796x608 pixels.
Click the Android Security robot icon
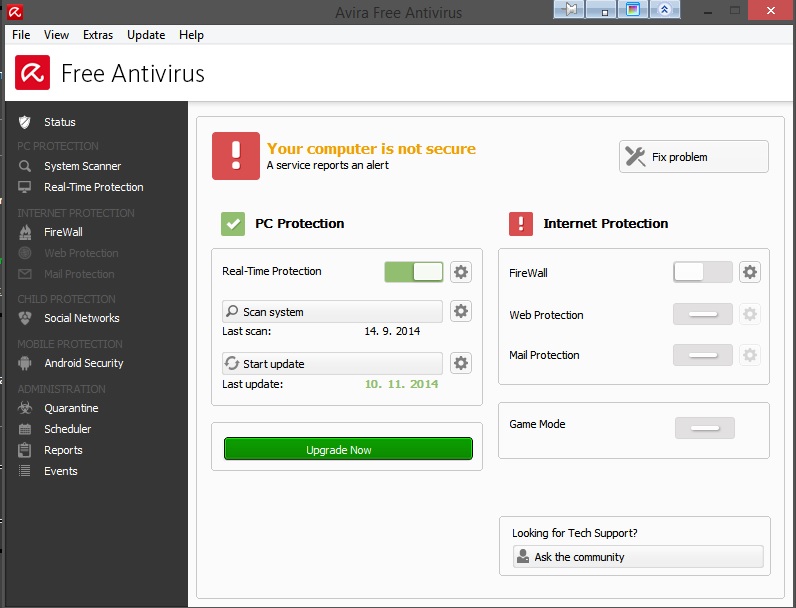[24, 363]
